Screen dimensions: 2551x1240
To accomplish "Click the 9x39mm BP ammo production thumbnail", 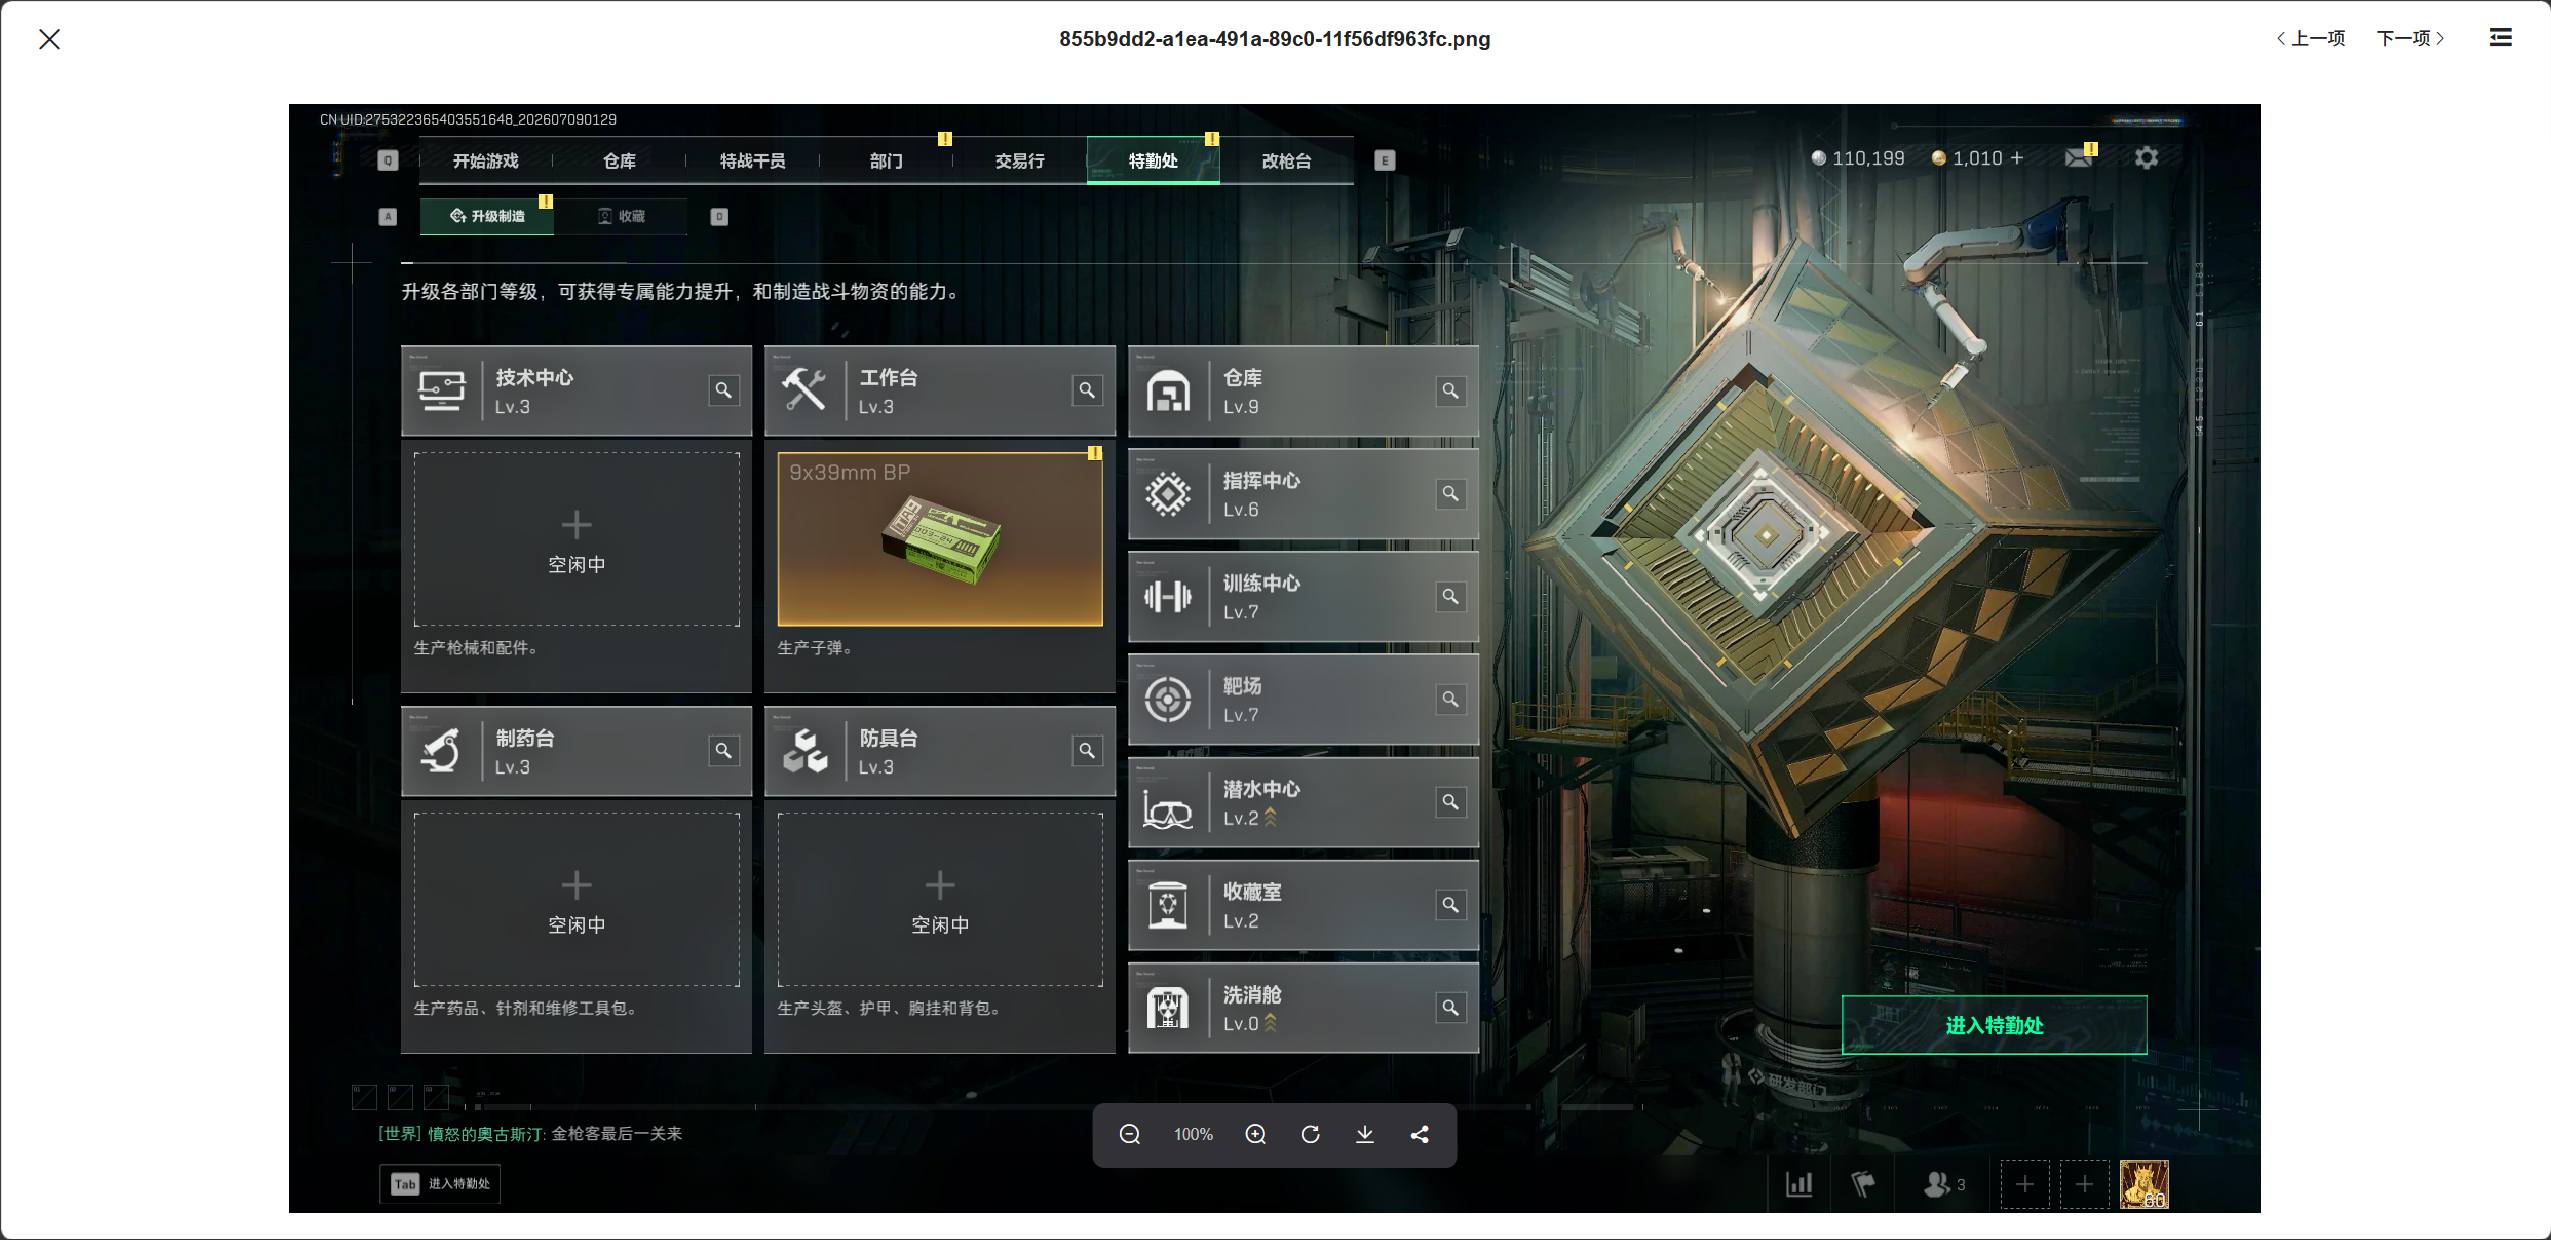I will click(x=940, y=539).
